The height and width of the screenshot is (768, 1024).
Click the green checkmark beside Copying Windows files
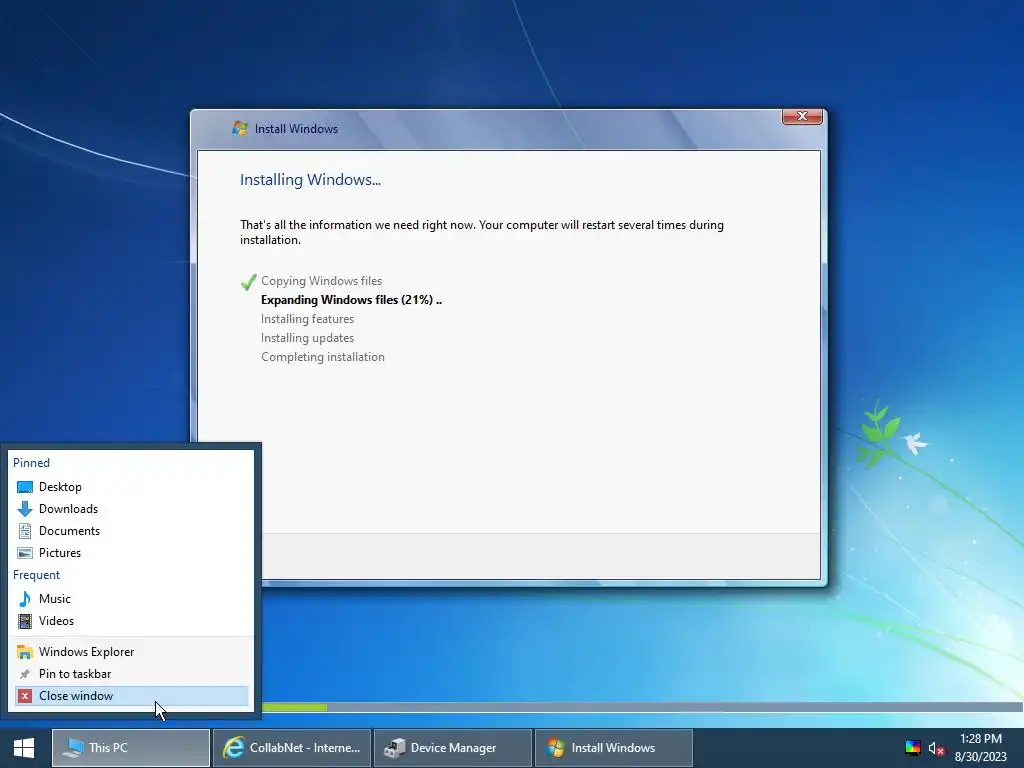click(x=248, y=281)
